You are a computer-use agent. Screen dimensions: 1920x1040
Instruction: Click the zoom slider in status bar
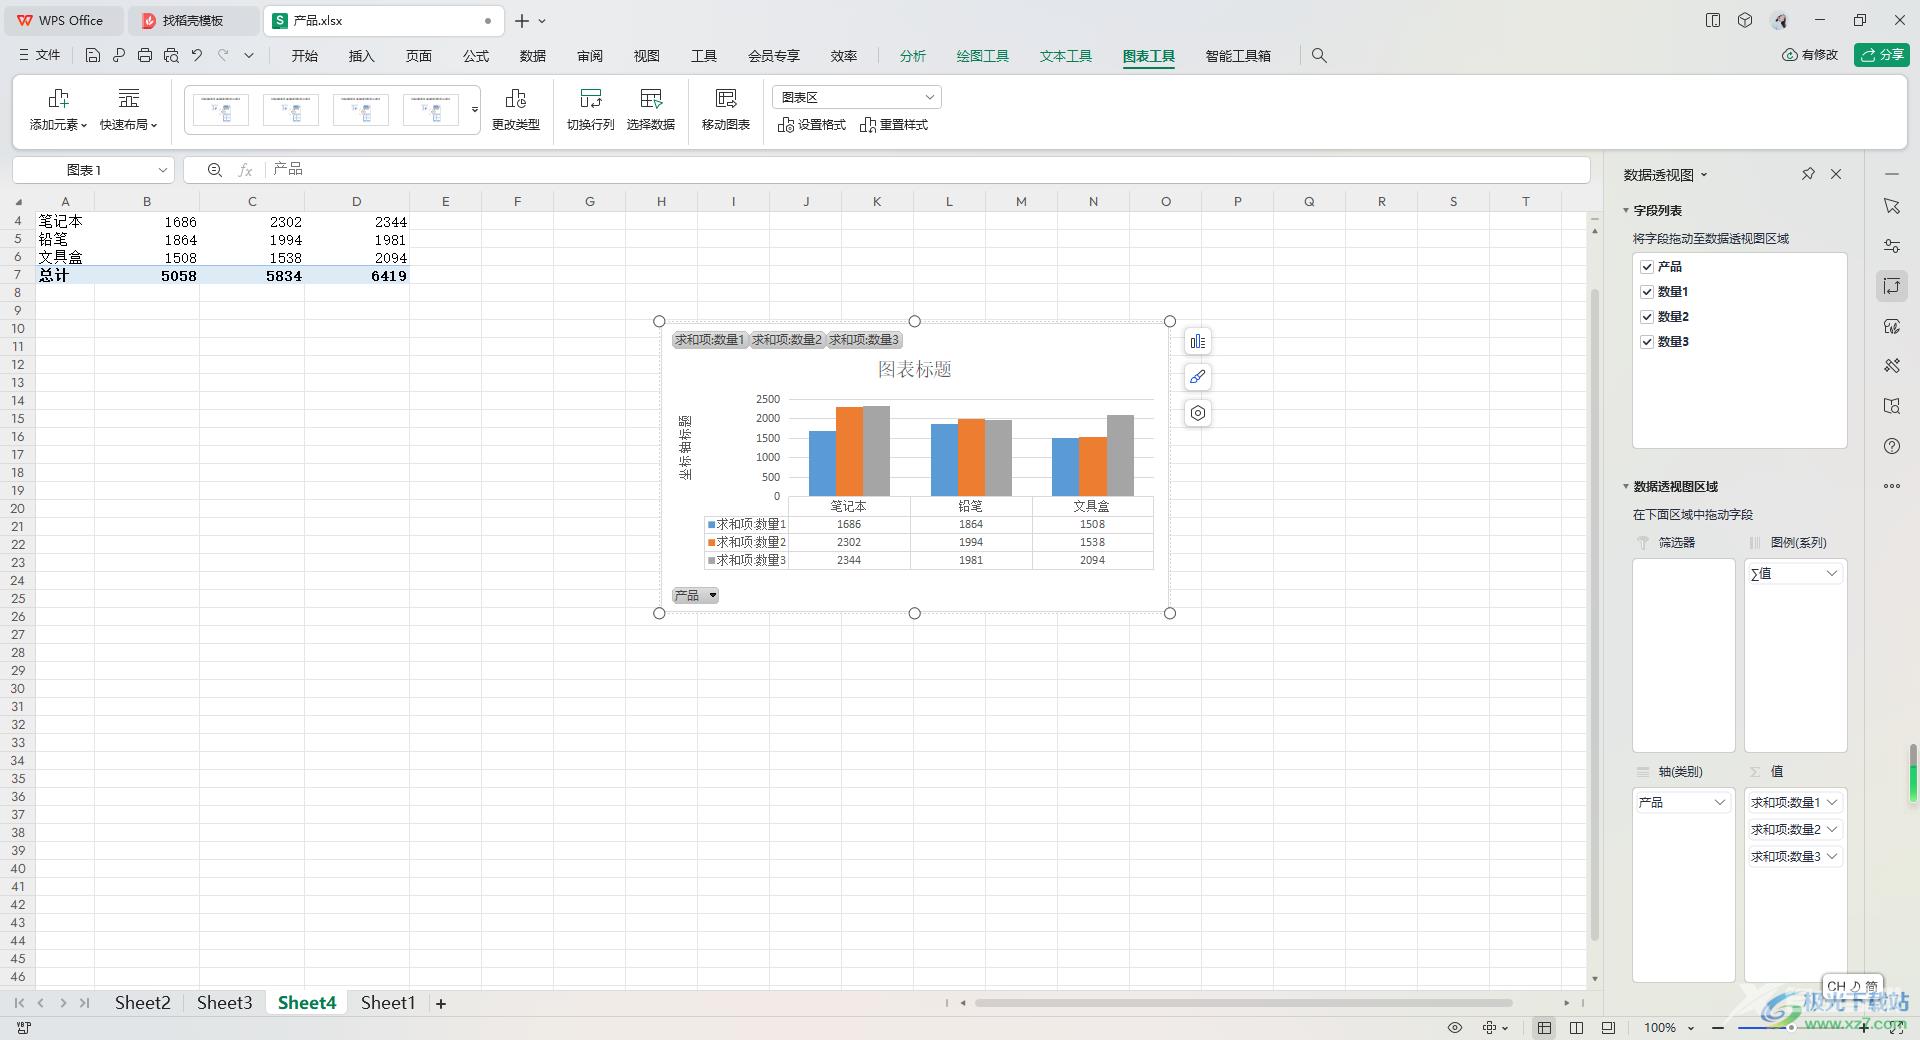pos(1790,1028)
